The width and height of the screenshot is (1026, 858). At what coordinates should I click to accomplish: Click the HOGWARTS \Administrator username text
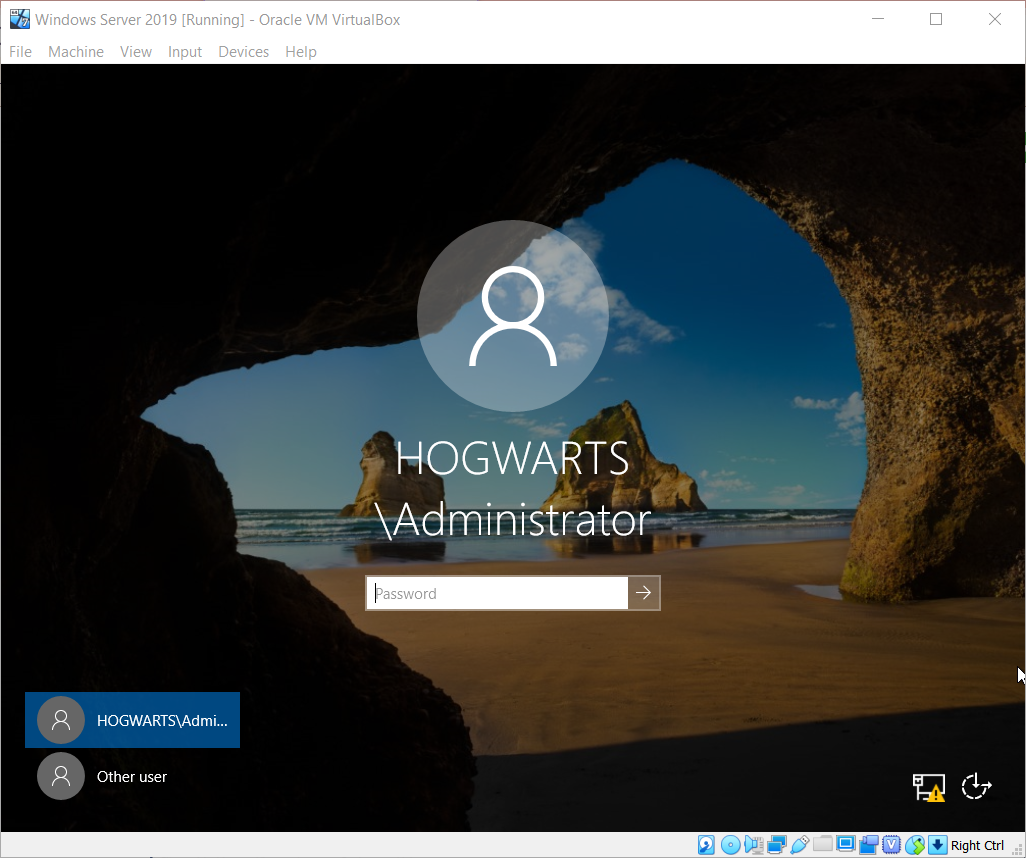click(512, 489)
